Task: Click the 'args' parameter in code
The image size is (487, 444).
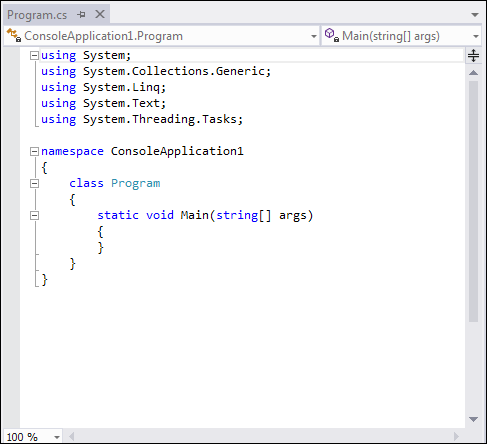Action: [x=293, y=216]
